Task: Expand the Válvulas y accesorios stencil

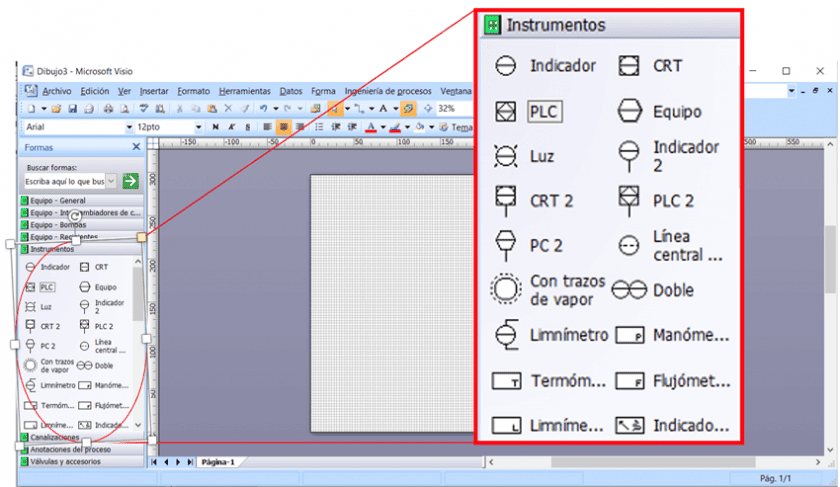Action: click(66, 461)
